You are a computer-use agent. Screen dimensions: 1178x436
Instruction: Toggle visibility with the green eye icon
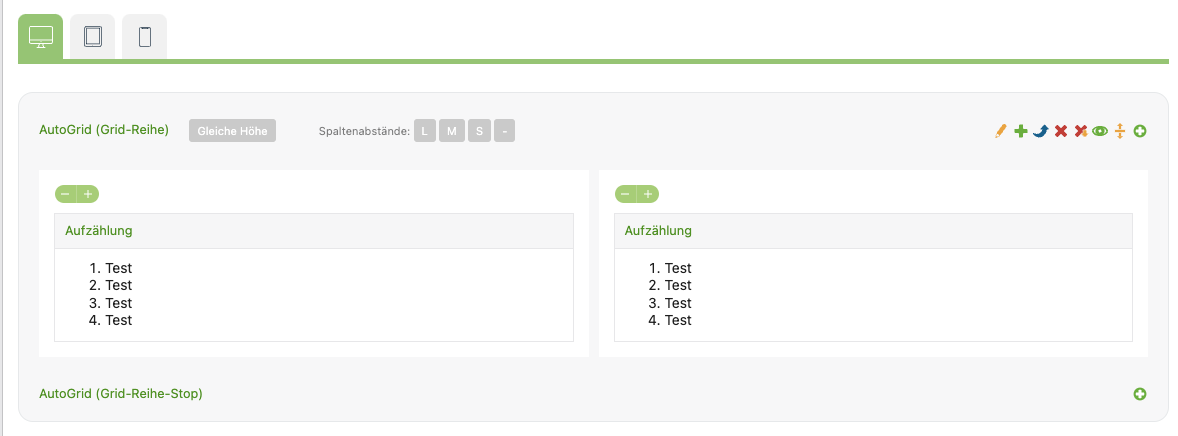[x=1100, y=131]
